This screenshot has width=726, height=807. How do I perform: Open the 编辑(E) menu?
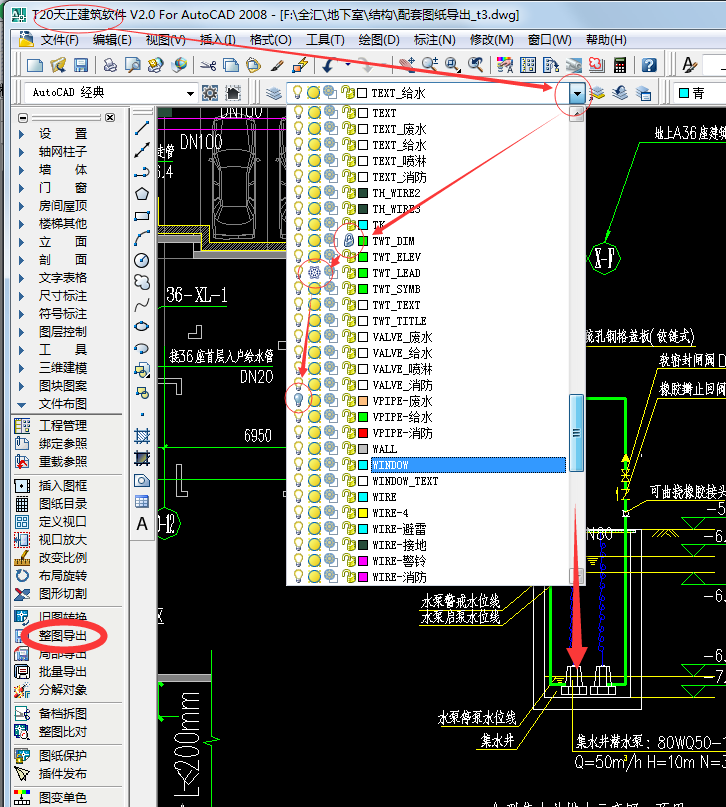tap(112, 40)
